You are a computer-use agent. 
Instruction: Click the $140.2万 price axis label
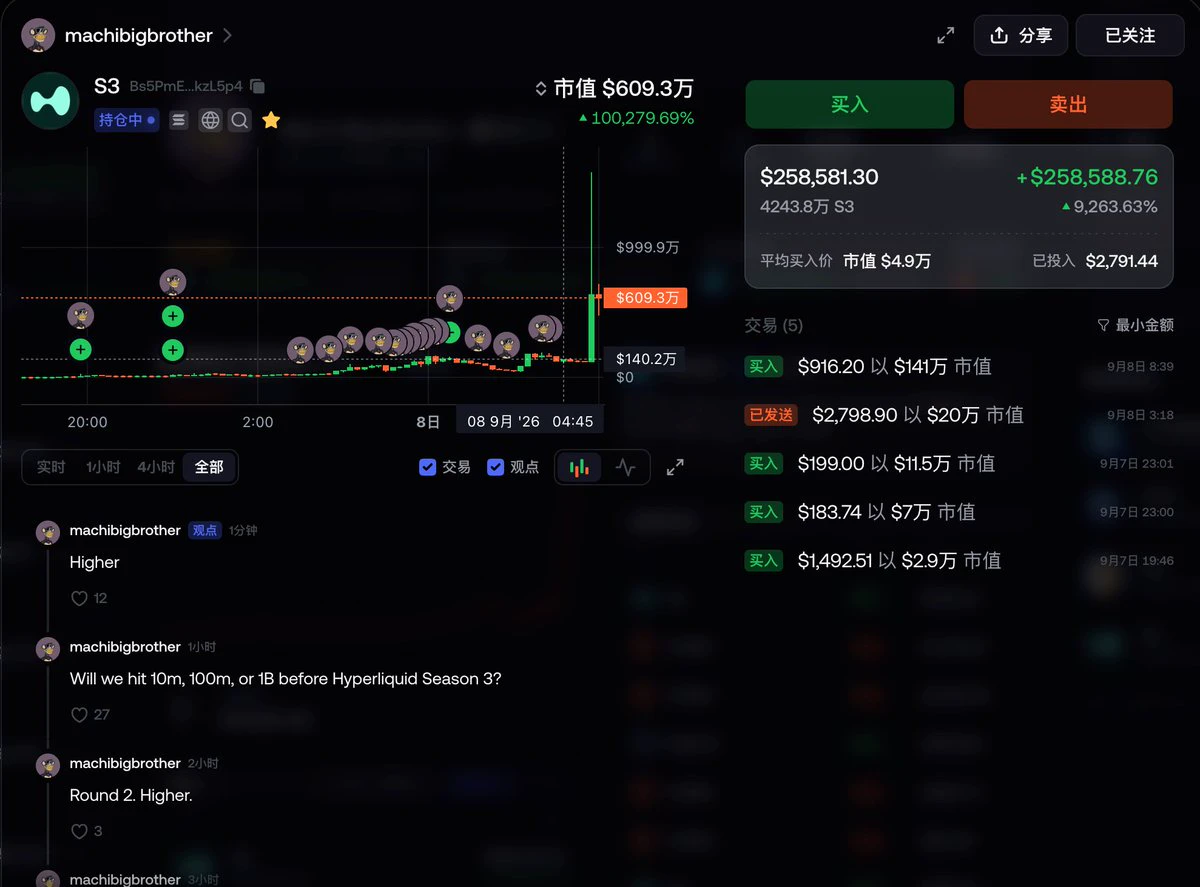pyautogui.click(x=646, y=359)
